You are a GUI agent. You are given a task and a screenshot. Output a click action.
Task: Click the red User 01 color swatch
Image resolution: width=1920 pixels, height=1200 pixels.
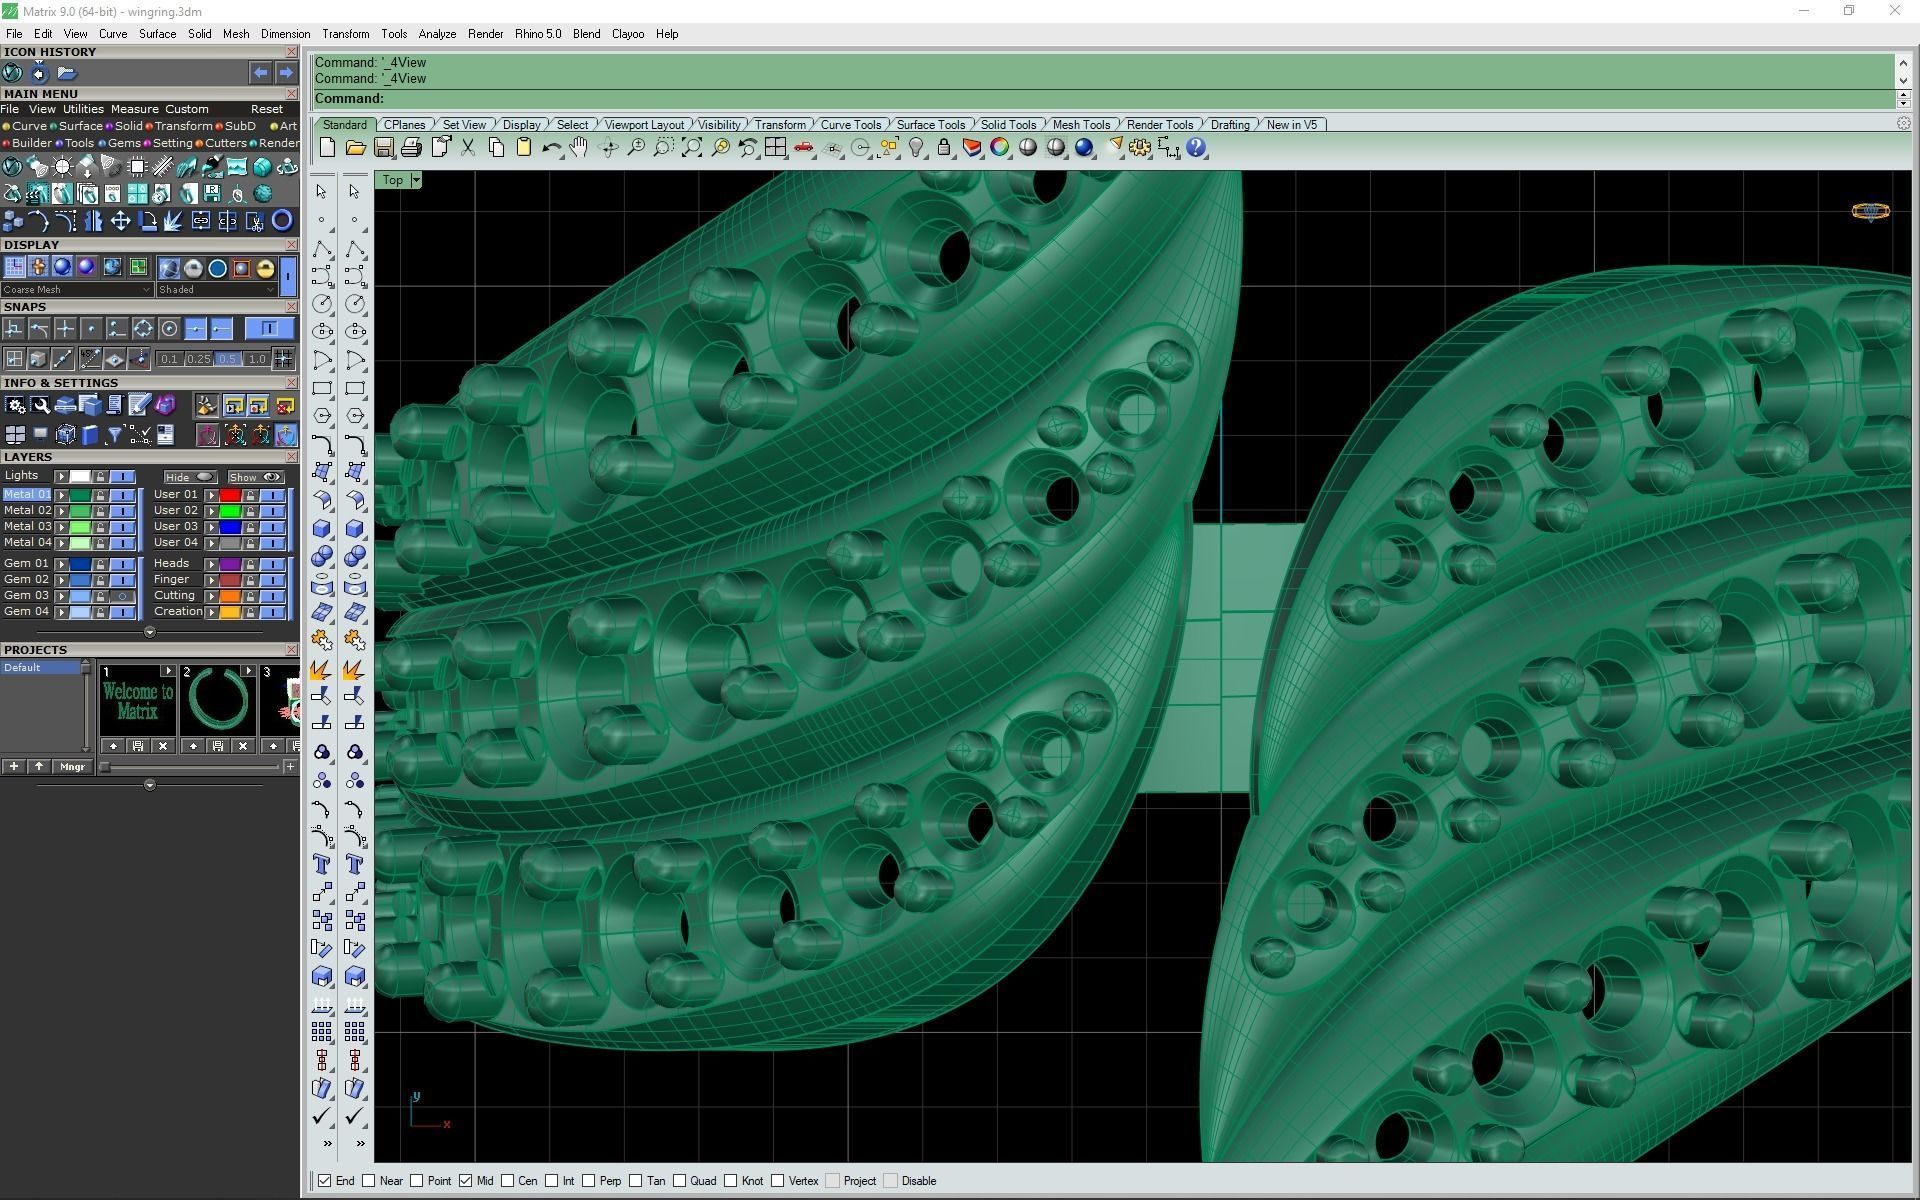[230, 495]
